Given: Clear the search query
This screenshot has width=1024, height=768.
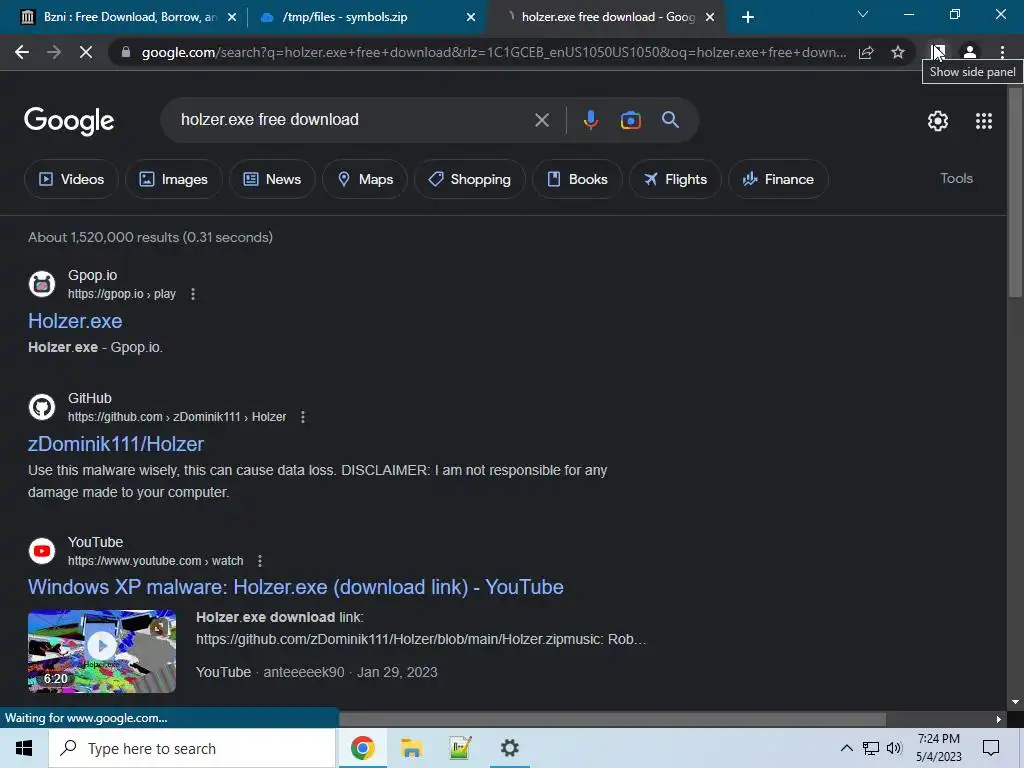Looking at the screenshot, I should (541, 120).
